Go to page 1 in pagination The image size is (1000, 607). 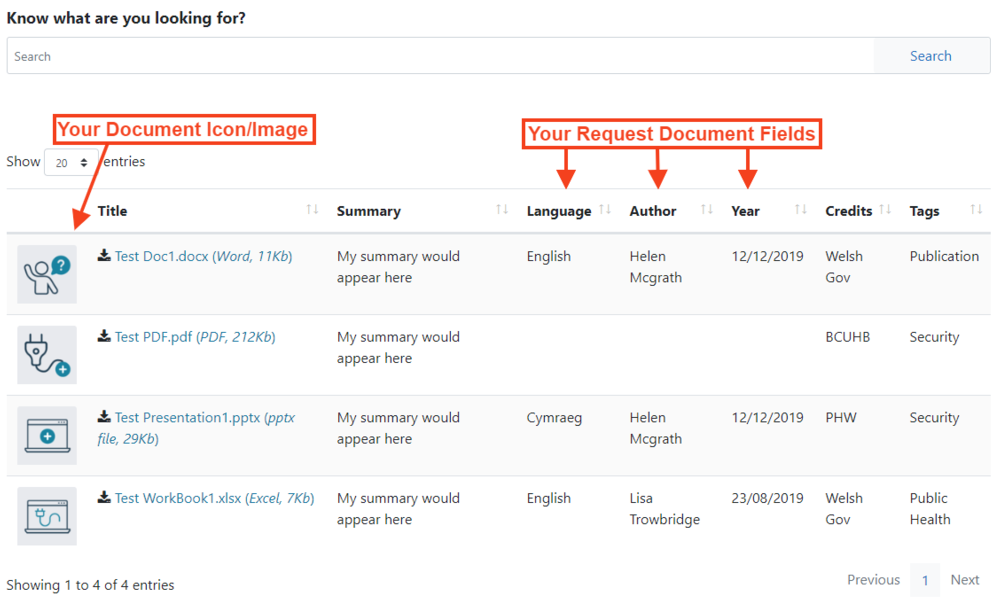click(925, 580)
